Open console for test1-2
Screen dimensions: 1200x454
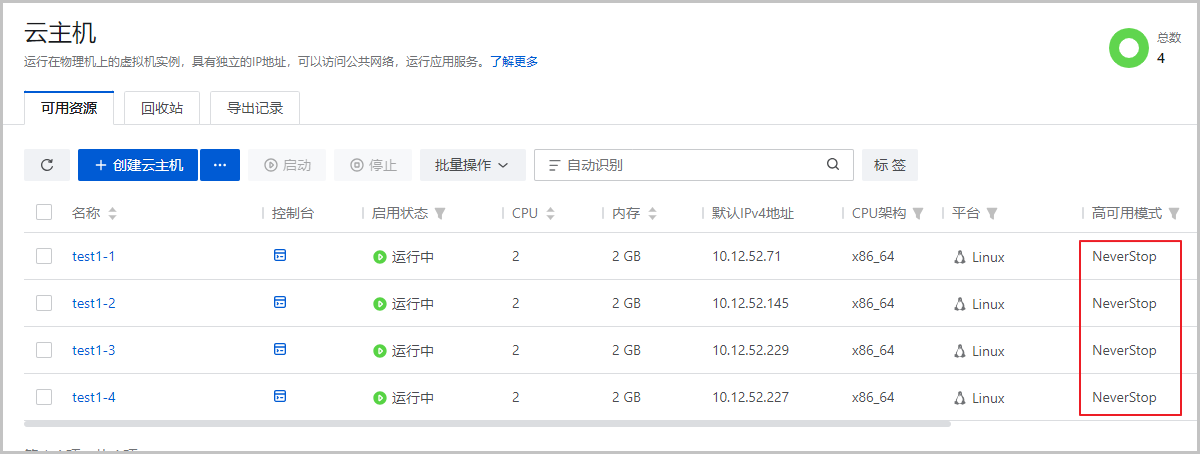[280, 303]
